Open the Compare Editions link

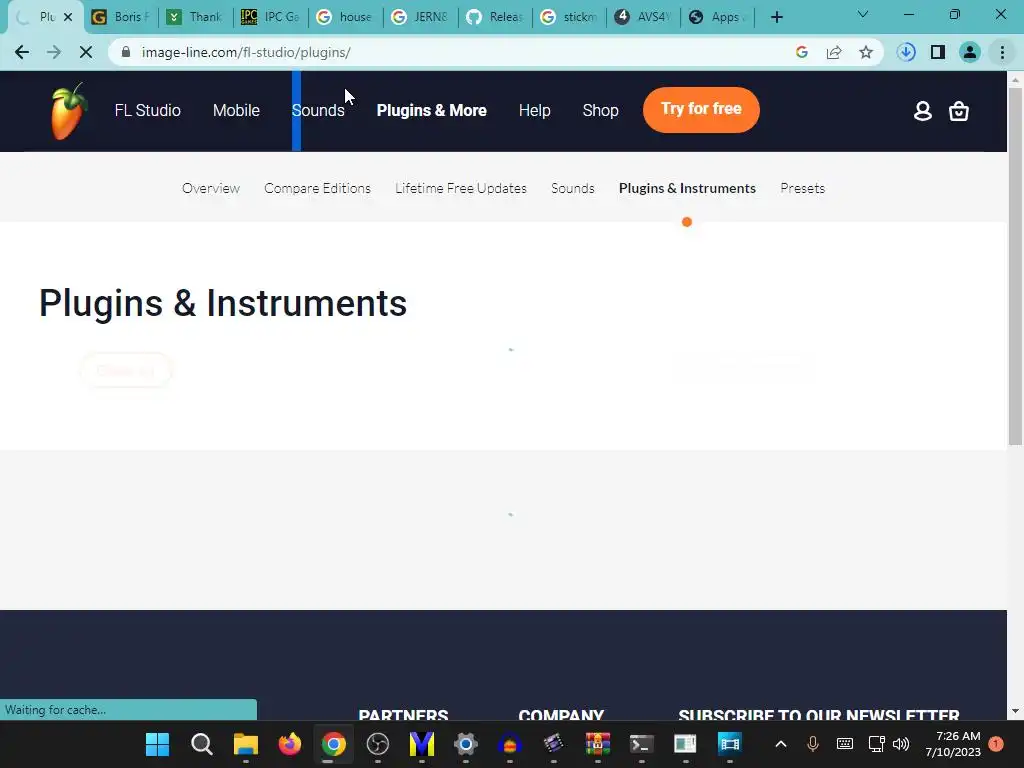317,188
